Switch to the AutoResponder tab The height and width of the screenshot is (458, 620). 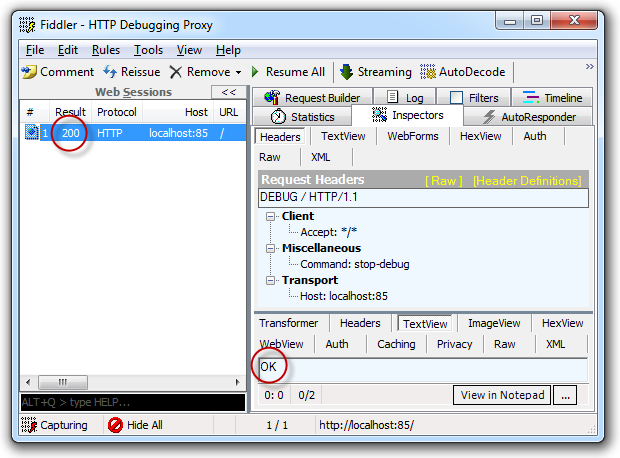[528, 117]
